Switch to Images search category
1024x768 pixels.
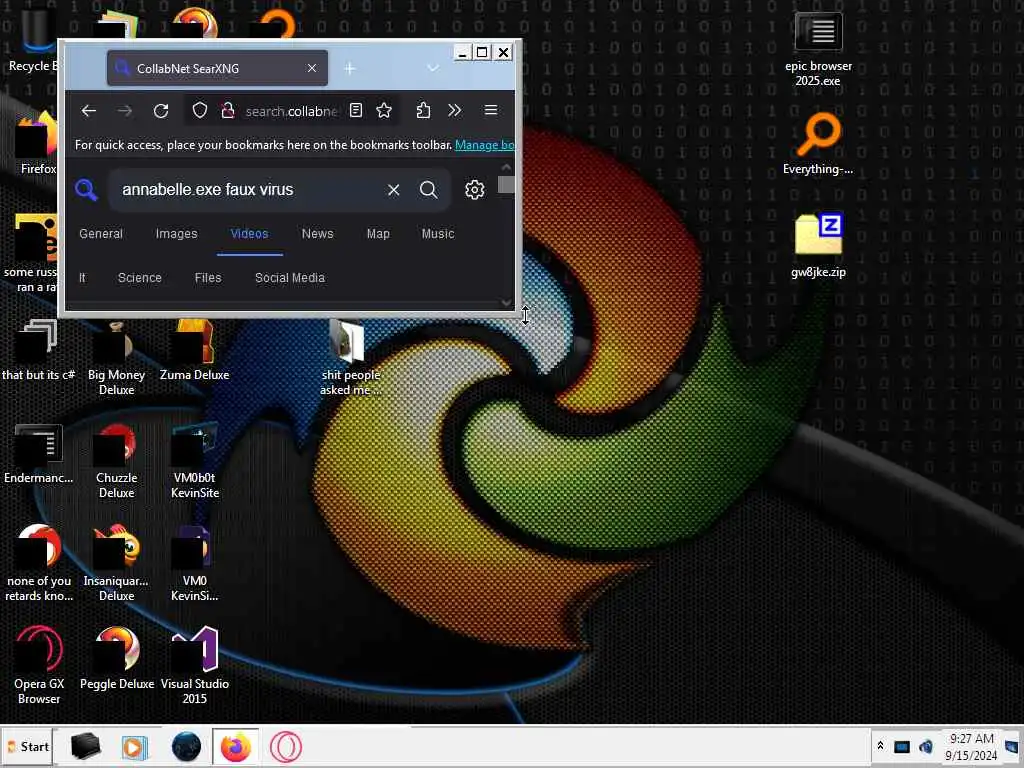coord(176,234)
